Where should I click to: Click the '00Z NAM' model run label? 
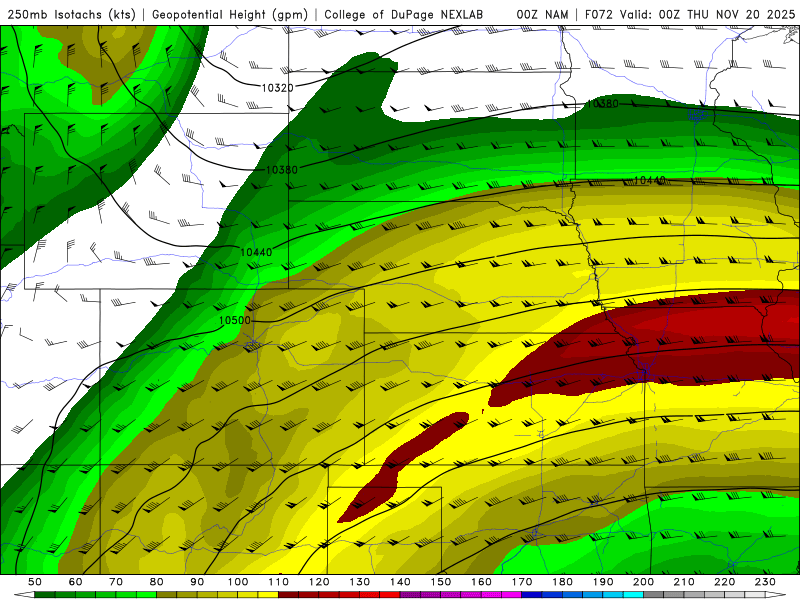(x=542, y=15)
